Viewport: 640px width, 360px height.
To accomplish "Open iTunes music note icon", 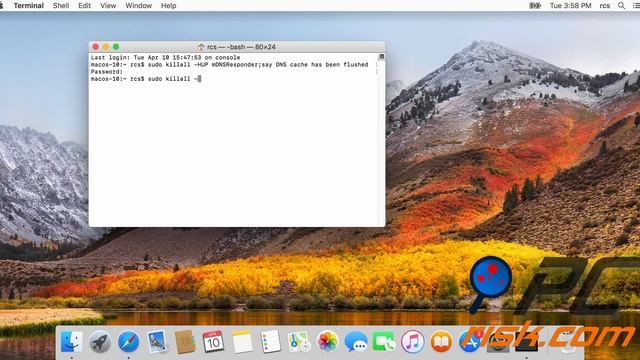I will click(412, 342).
